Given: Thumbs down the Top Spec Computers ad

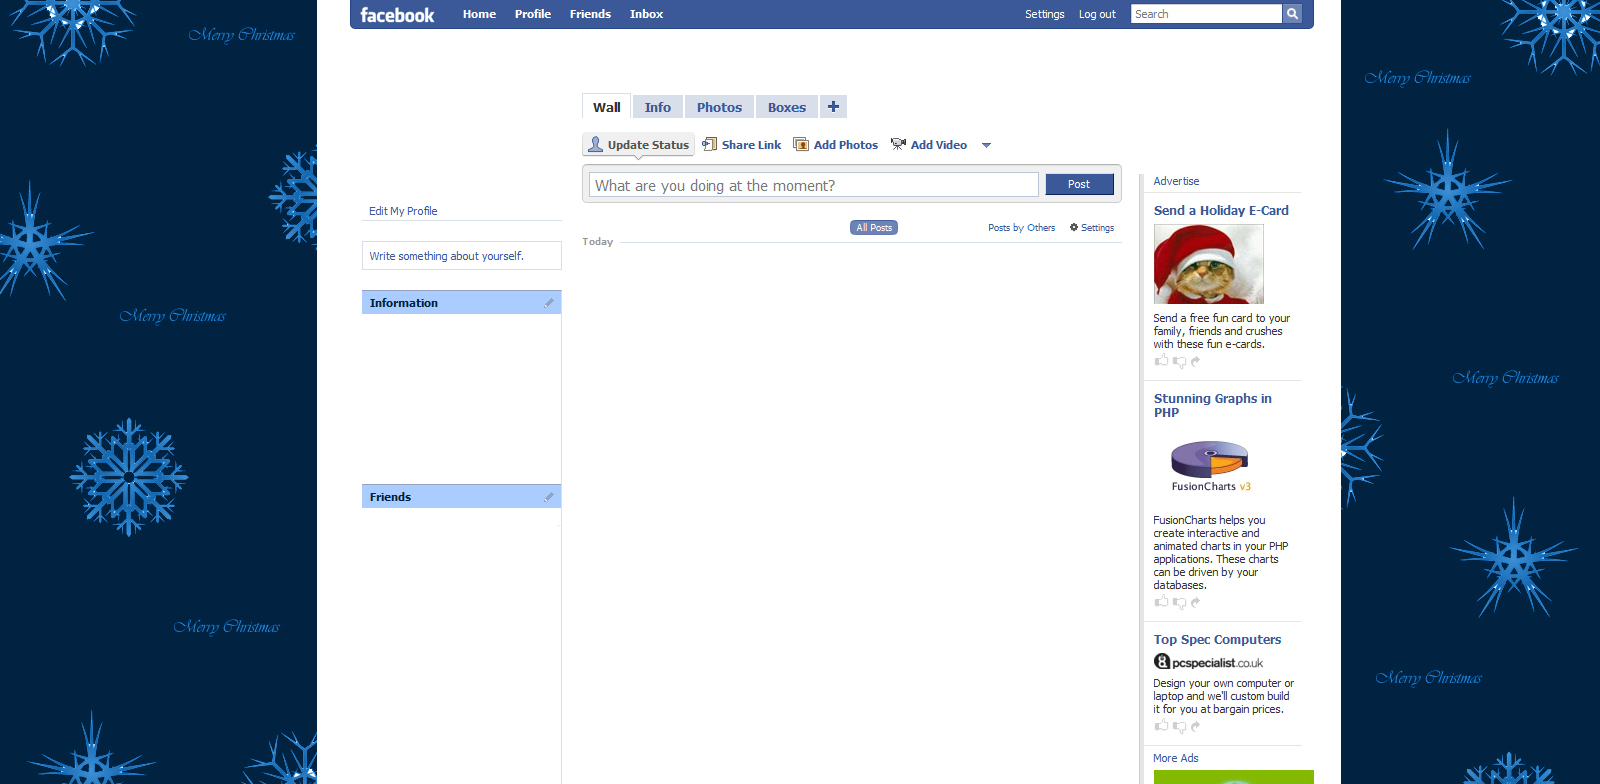Looking at the screenshot, I should 1179,727.
